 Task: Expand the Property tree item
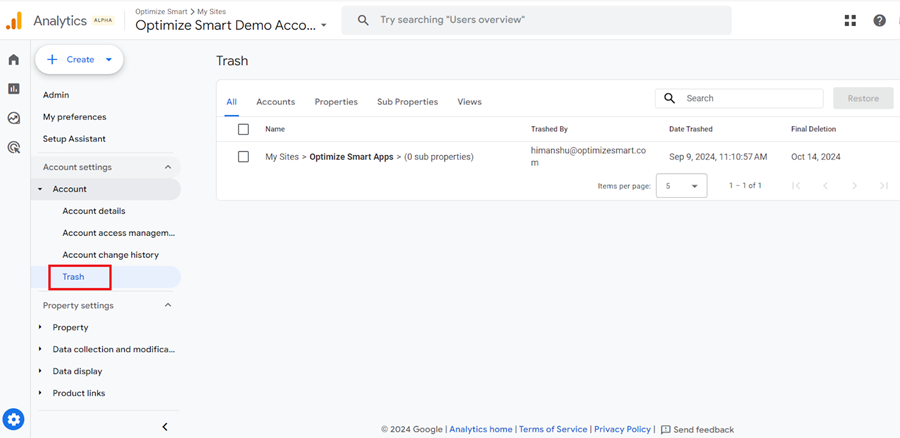pos(40,327)
